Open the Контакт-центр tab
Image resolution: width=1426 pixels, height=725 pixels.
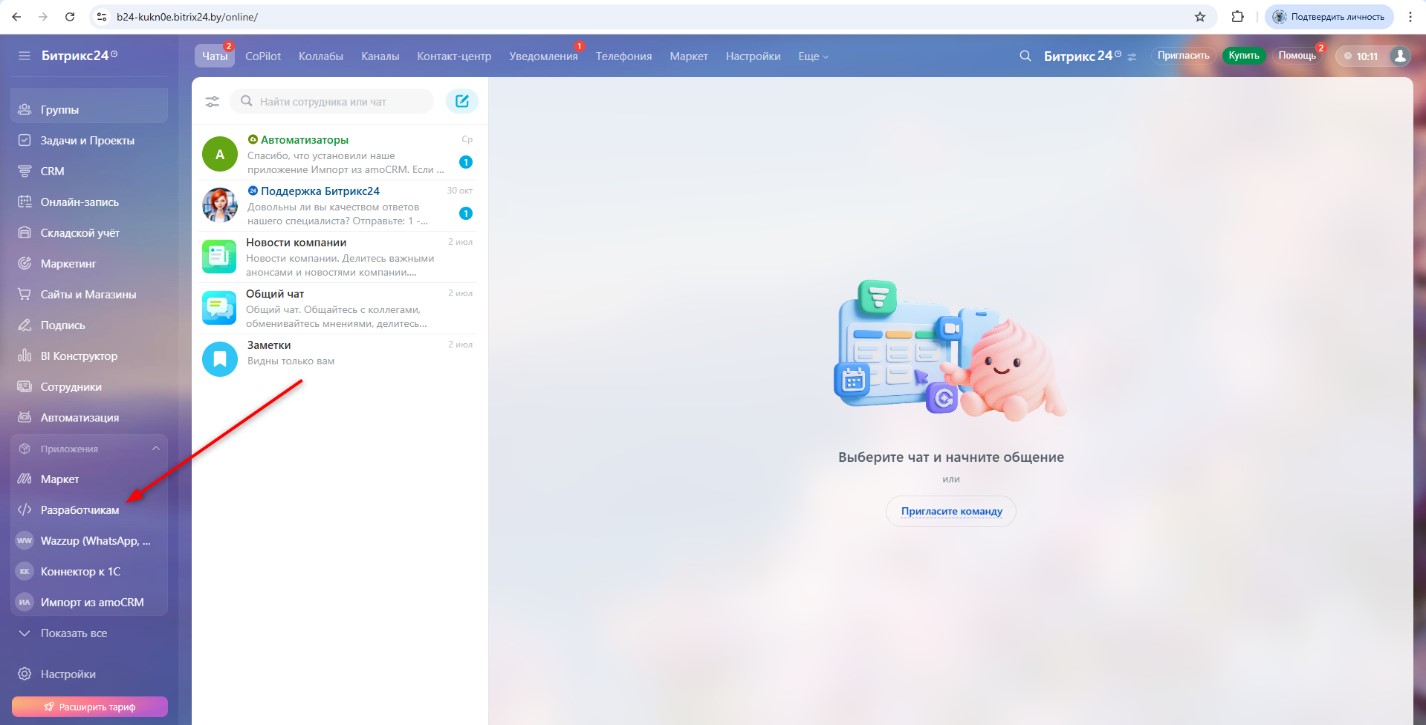[x=454, y=56]
